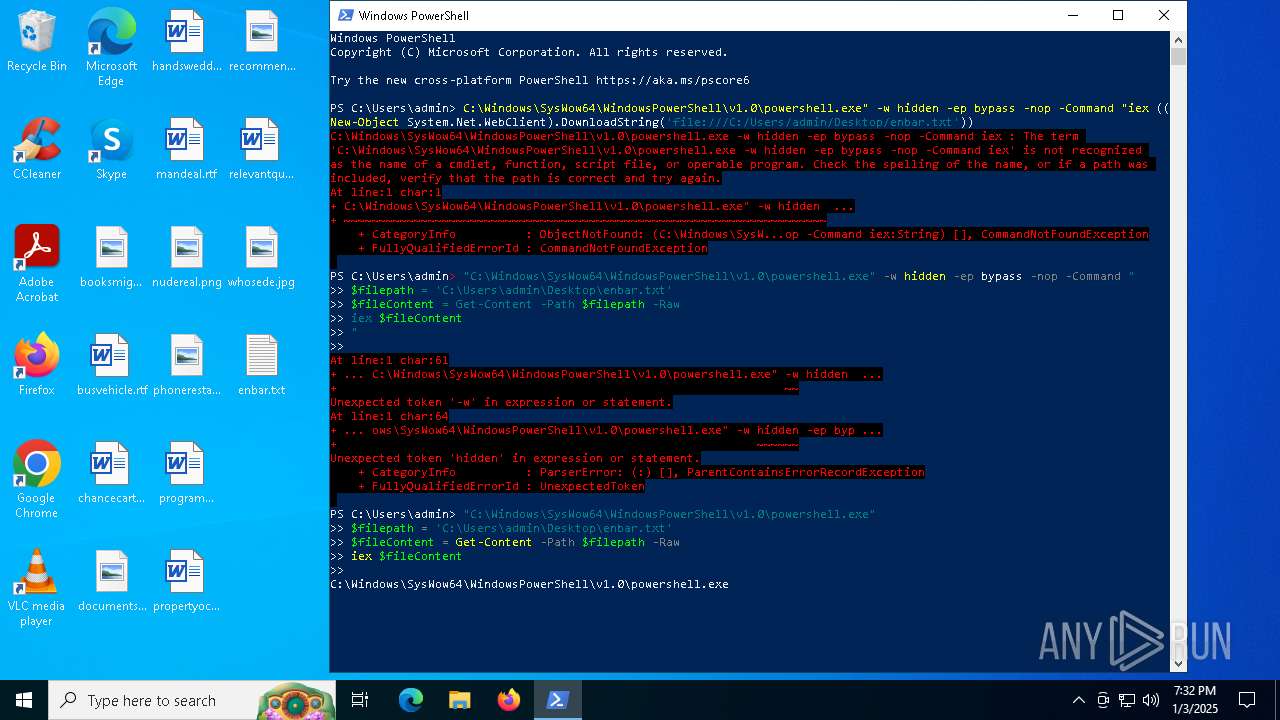Click "Unexpected token 'hidden'" error line
Viewport: 1280px width, 720px height.
coord(515,458)
